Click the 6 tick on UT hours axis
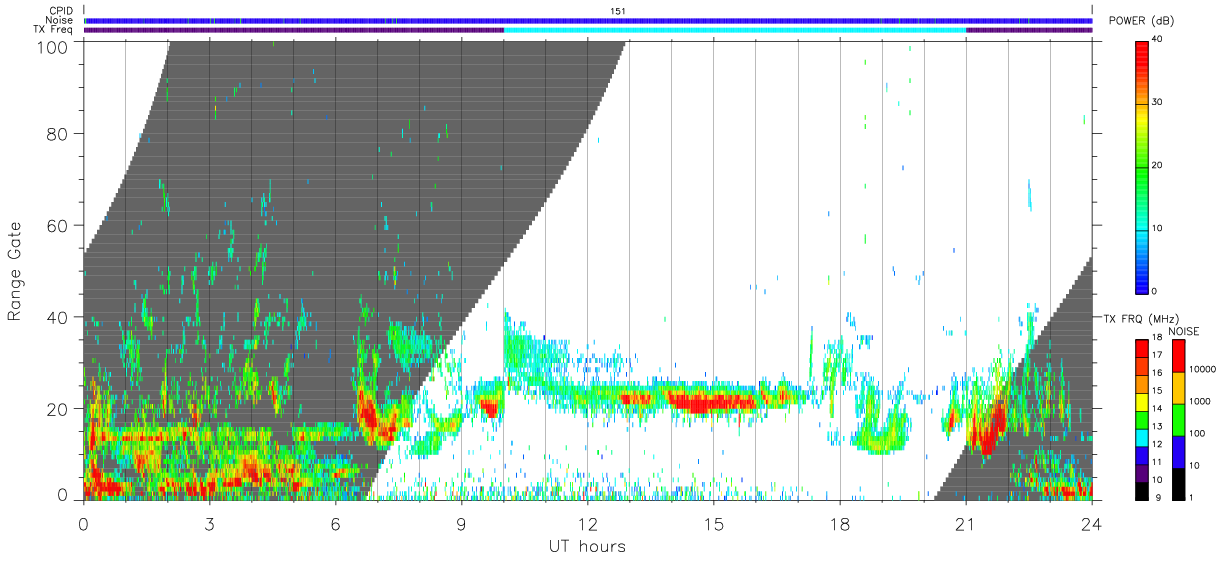 pyautogui.click(x=335, y=523)
